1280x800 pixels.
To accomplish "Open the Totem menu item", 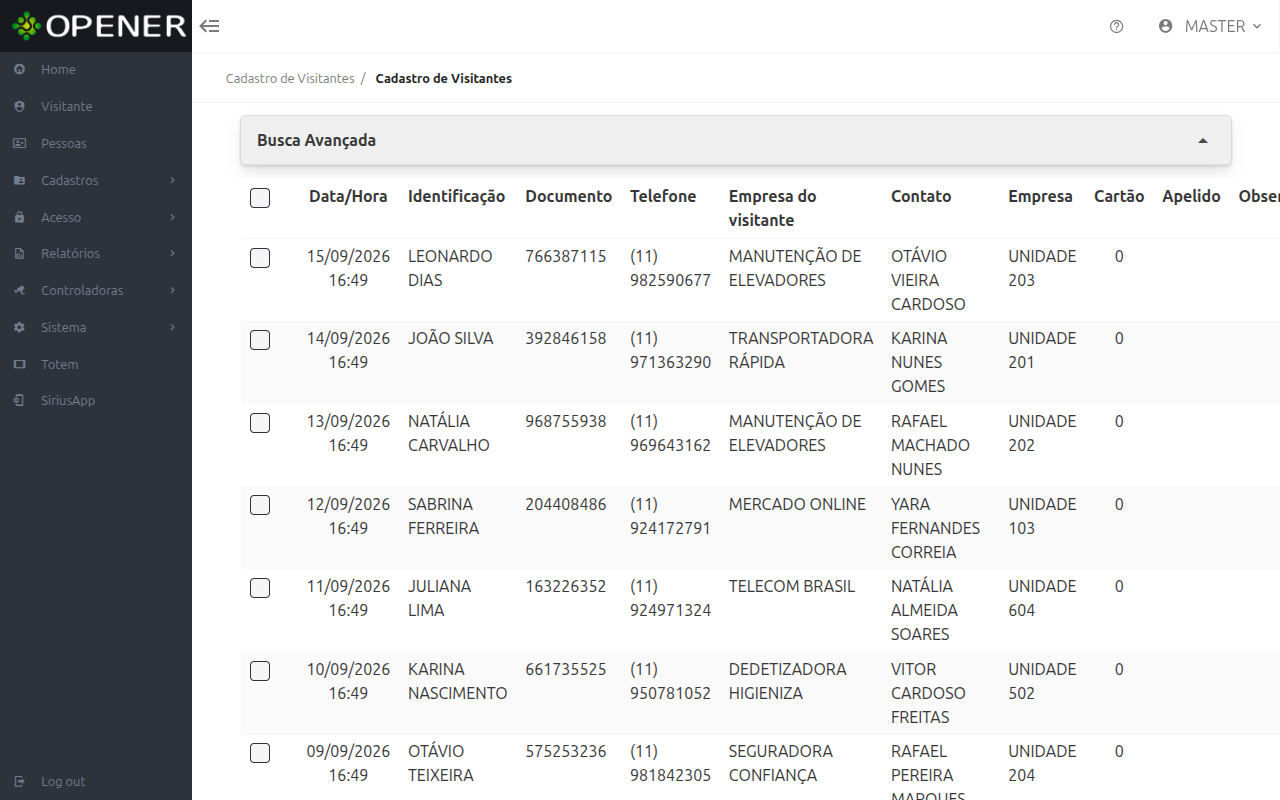I will click(96, 364).
